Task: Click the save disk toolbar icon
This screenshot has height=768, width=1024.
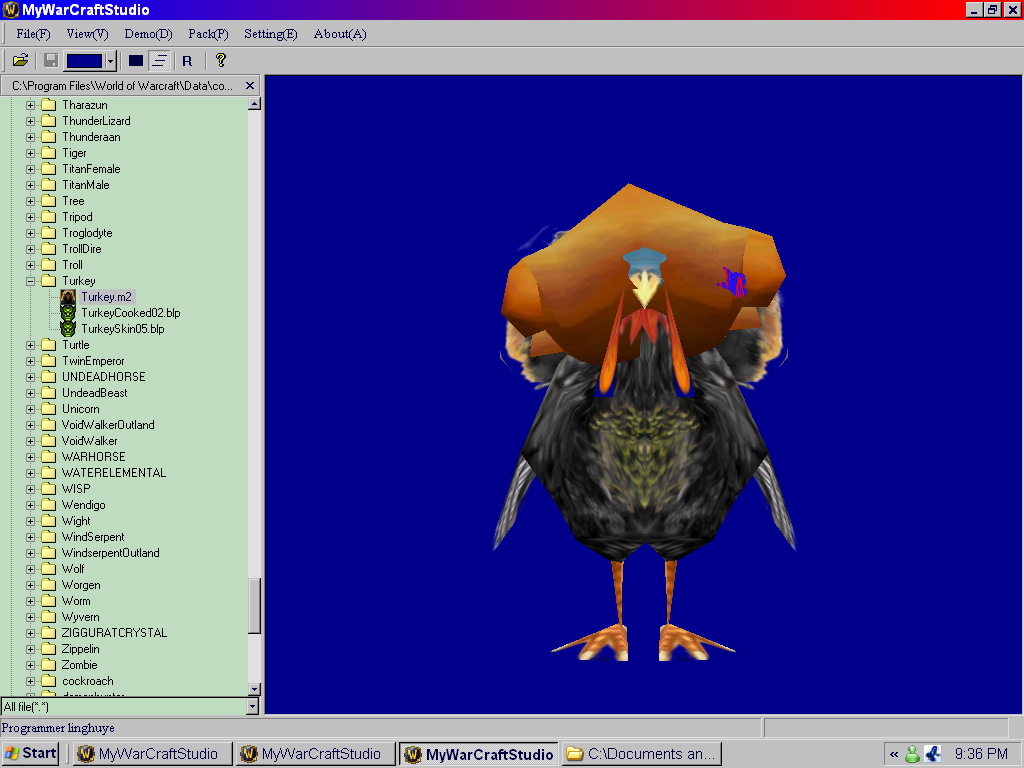Action: 50,61
